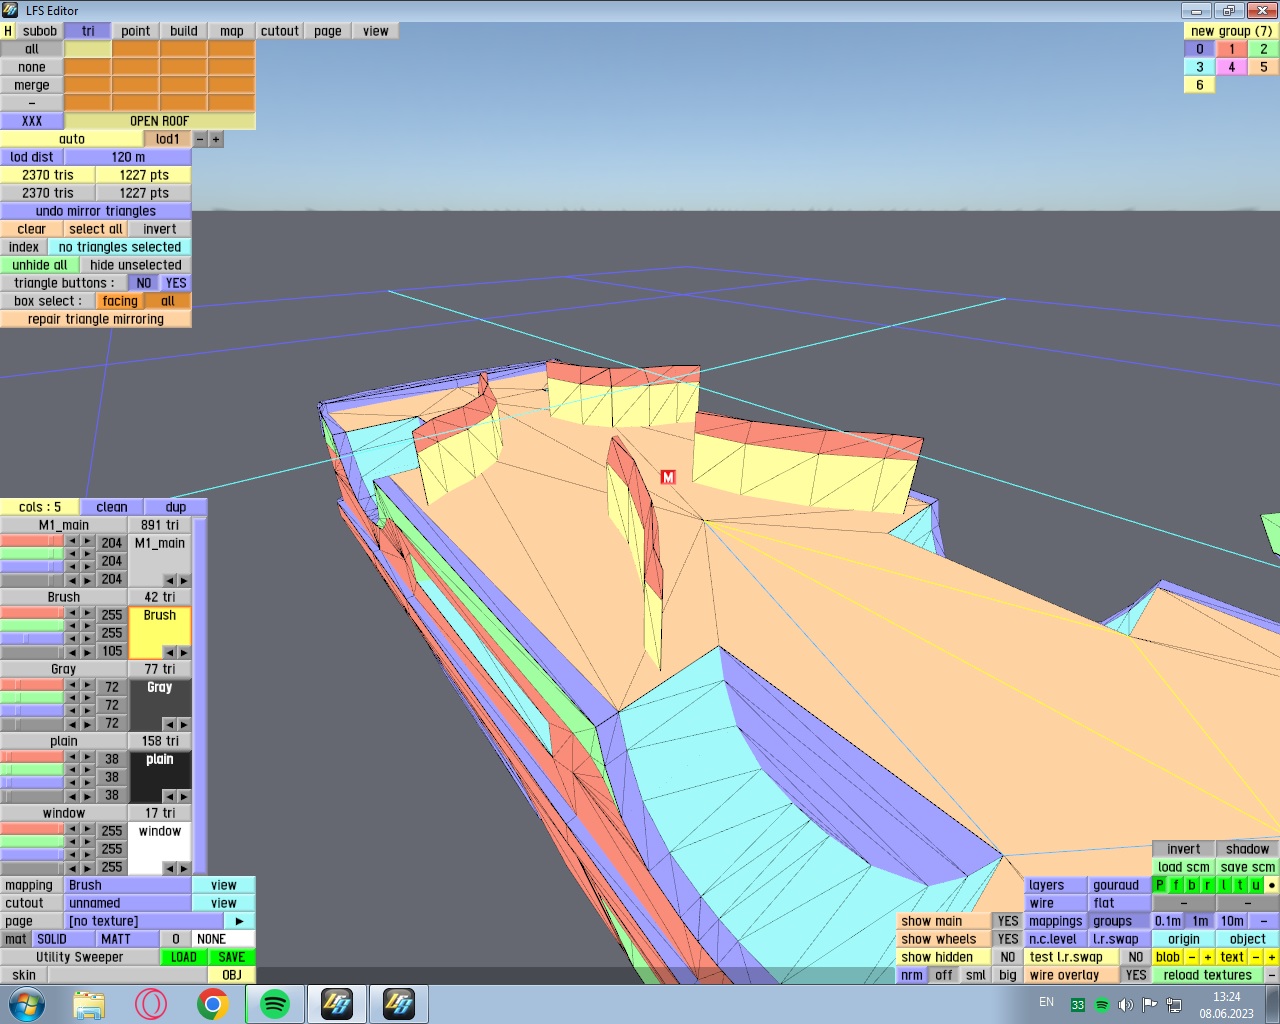Decrease blob size with its minus
The width and height of the screenshot is (1280, 1024).
[x=1192, y=957]
